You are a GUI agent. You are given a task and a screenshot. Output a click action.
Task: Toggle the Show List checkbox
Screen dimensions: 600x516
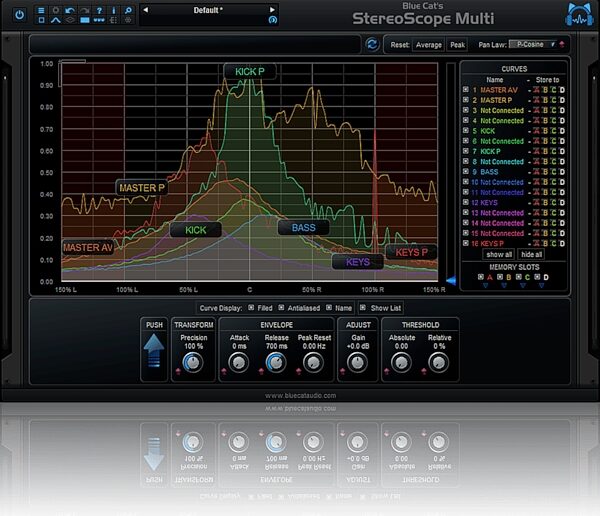[x=363, y=307]
